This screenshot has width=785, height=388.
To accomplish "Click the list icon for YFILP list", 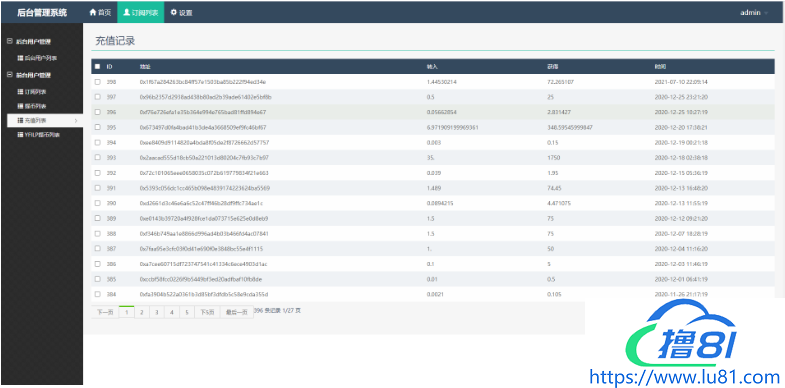I will pyautogui.click(x=21, y=135).
